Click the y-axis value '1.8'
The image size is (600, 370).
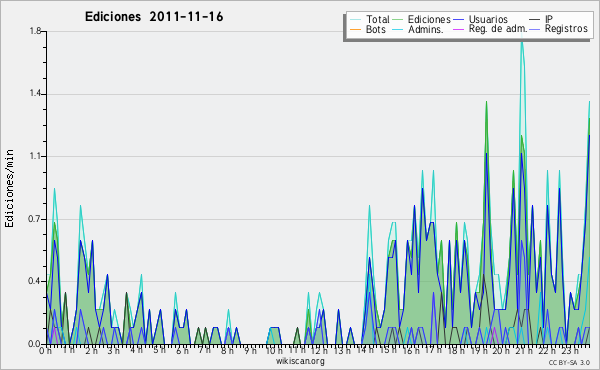35,31
